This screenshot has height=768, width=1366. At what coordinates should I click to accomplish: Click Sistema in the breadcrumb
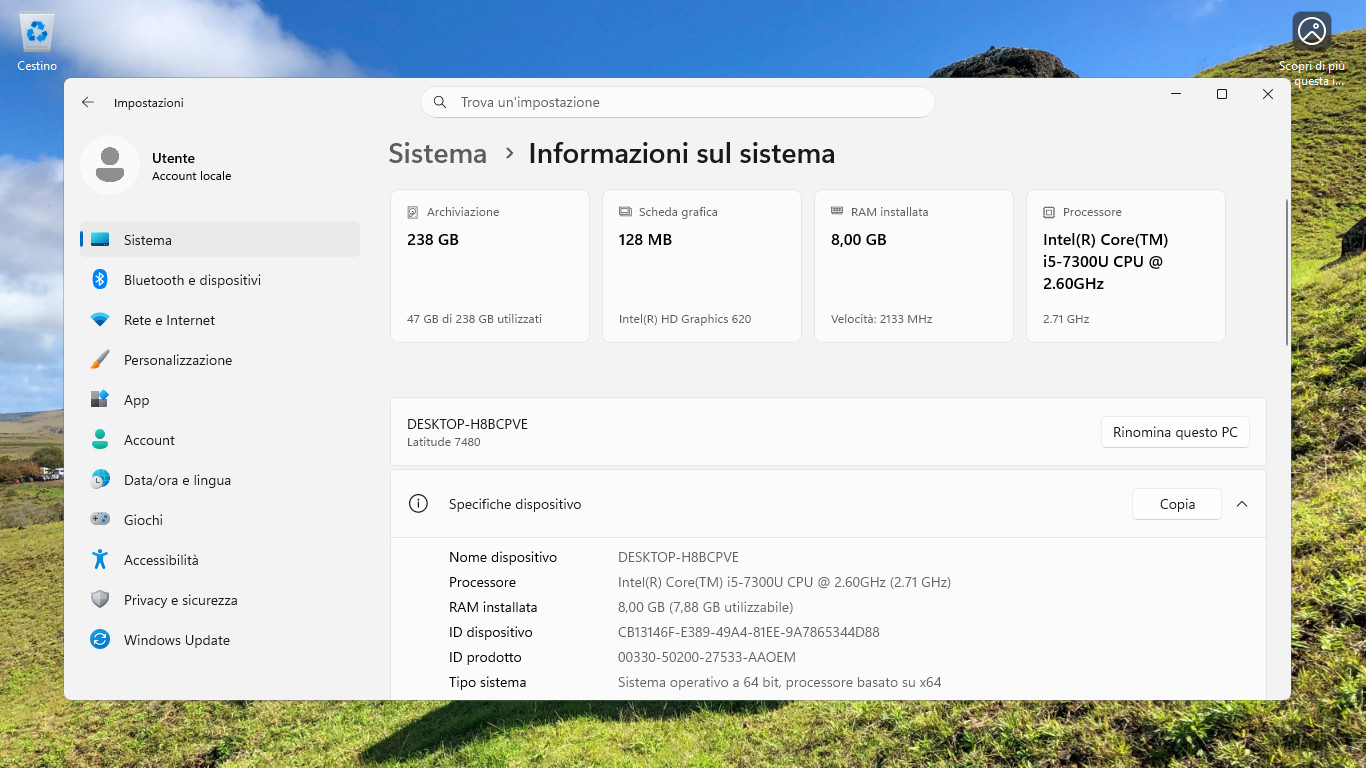tap(437, 154)
